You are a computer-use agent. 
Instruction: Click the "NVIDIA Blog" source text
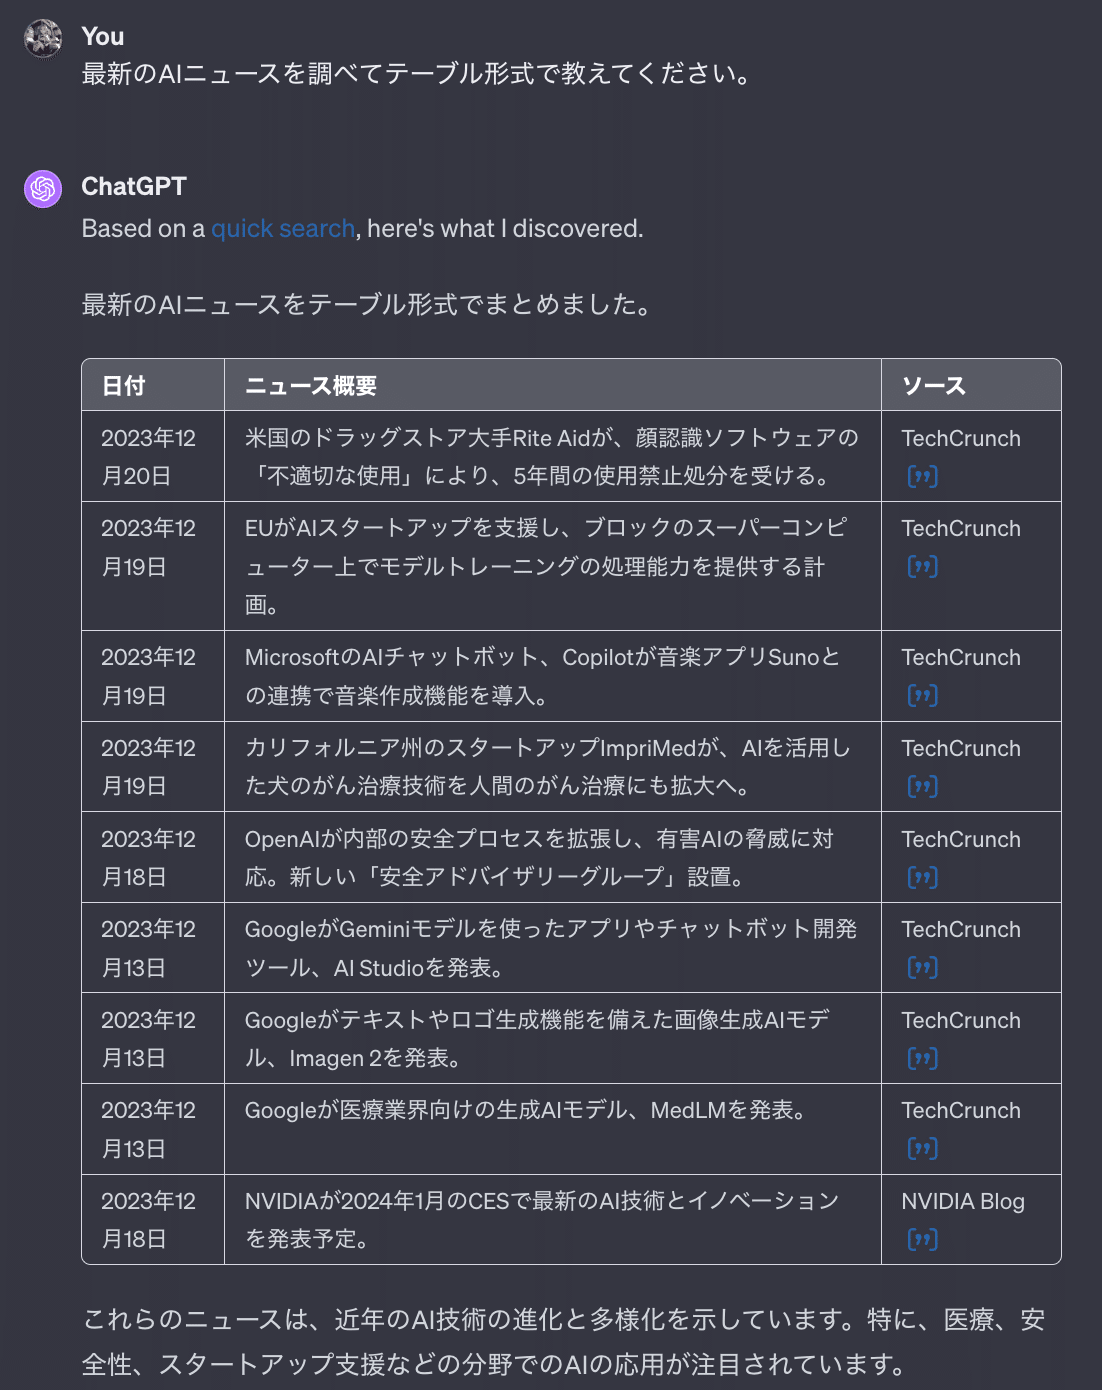(x=962, y=1201)
